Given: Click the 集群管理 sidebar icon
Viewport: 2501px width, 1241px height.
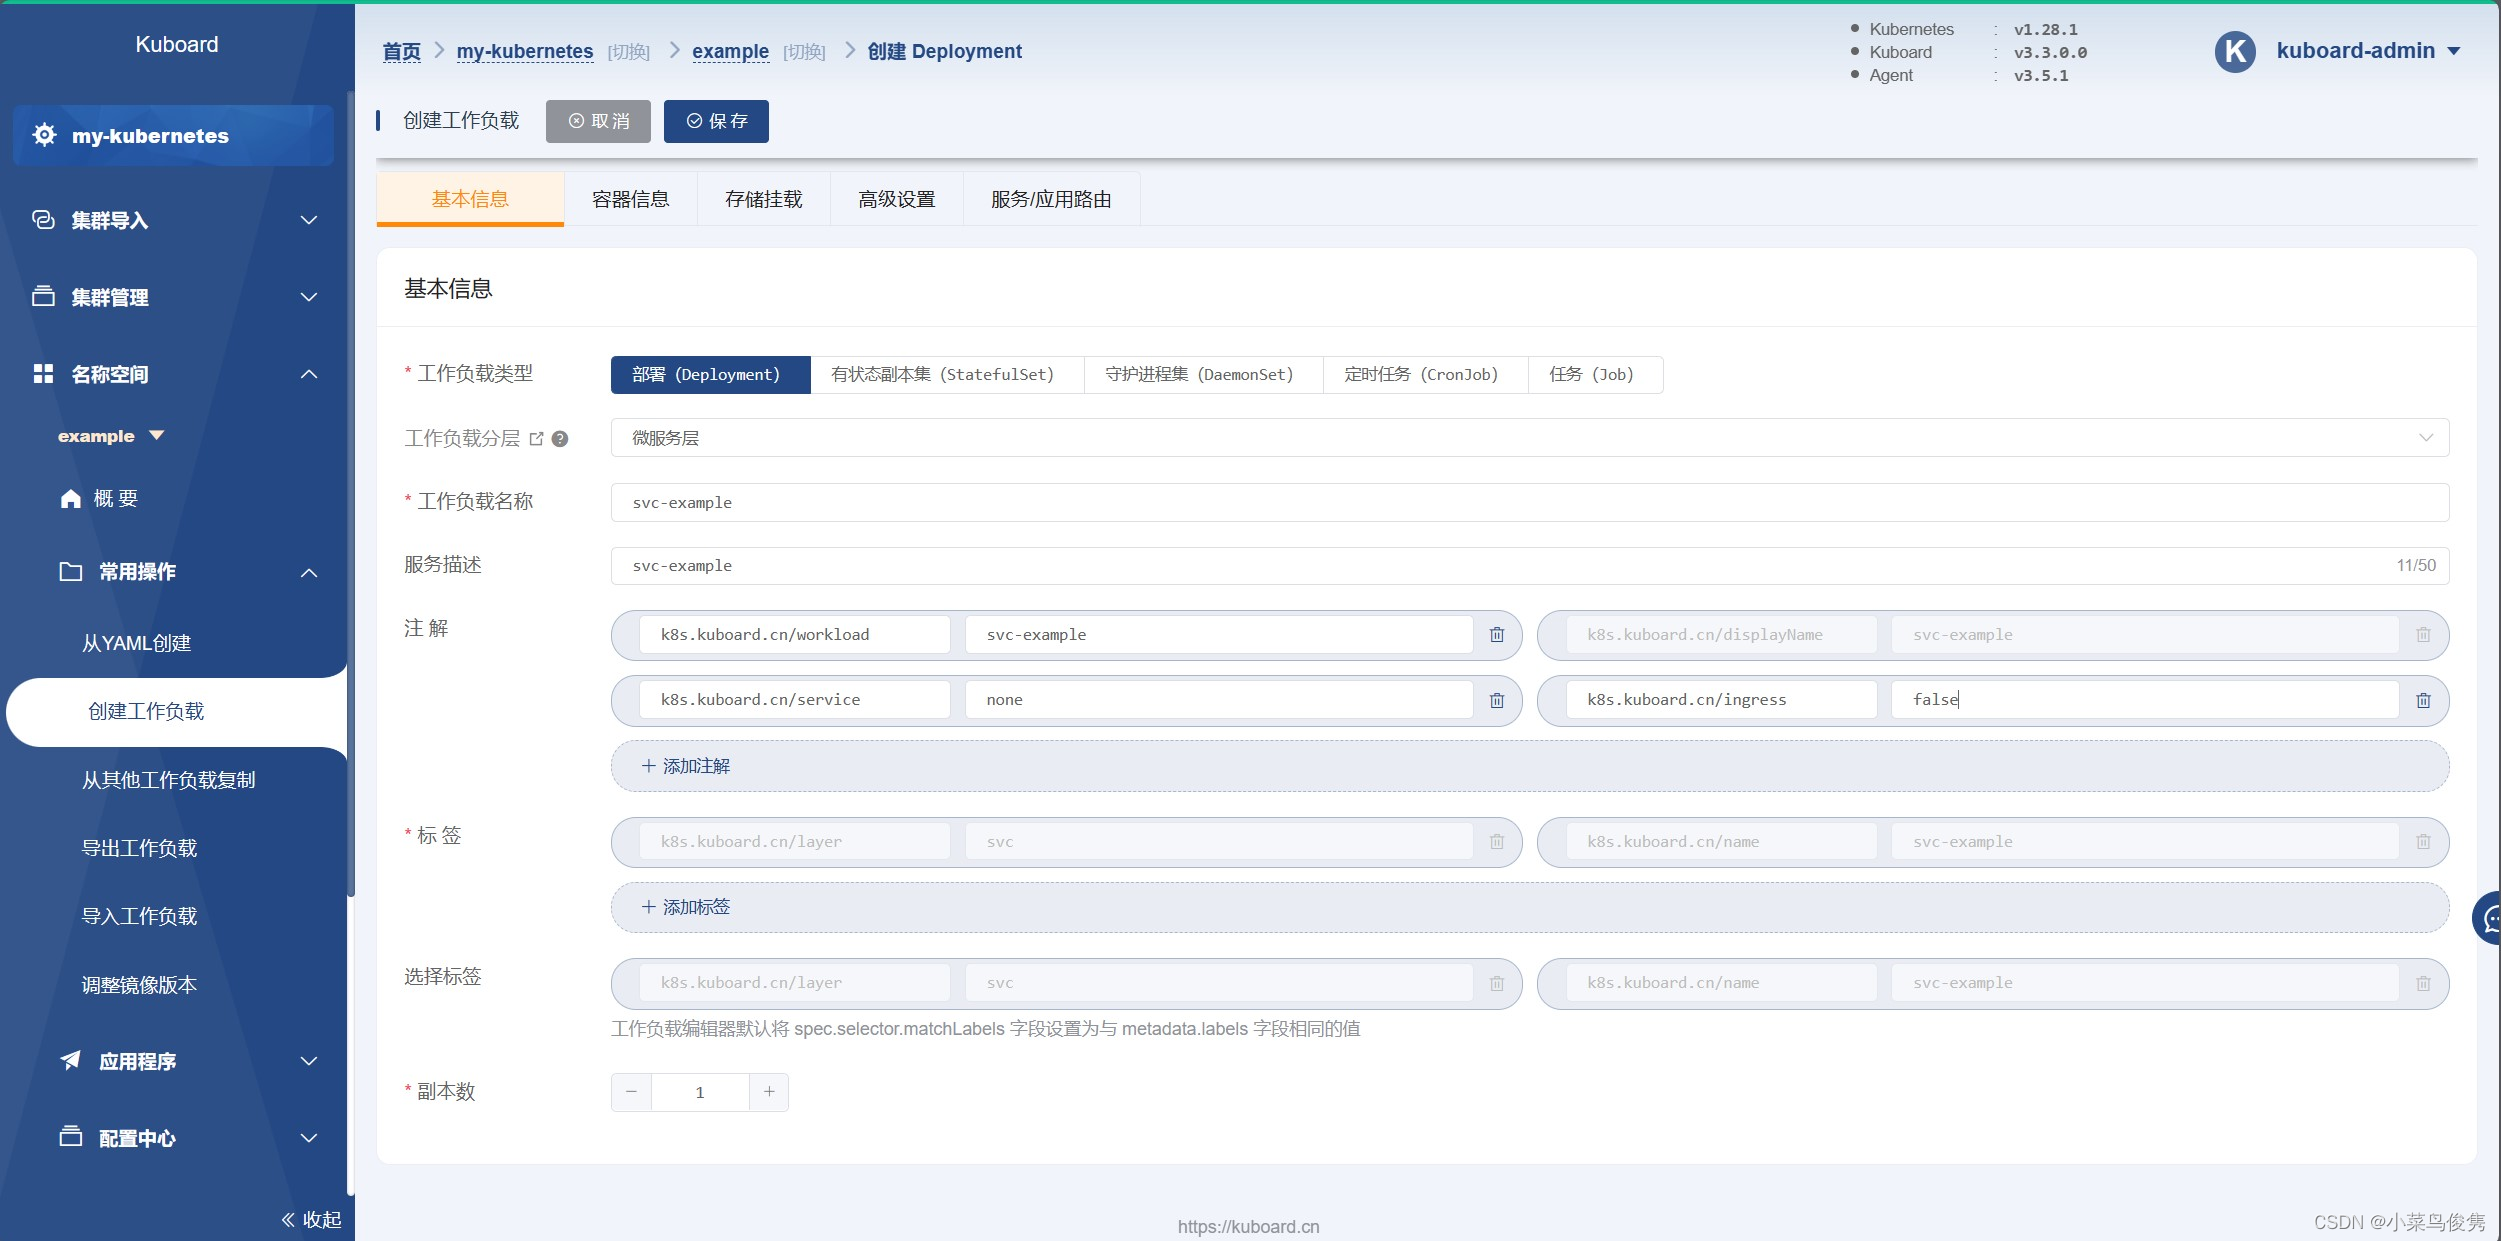Looking at the screenshot, I should click(43, 296).
